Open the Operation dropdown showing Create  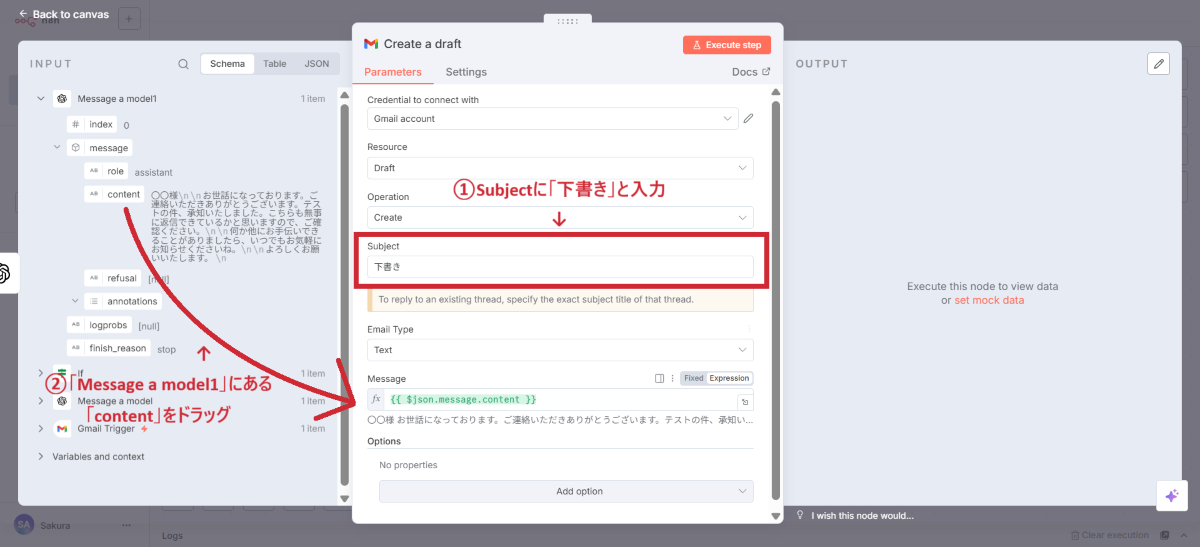pos(560,217)
